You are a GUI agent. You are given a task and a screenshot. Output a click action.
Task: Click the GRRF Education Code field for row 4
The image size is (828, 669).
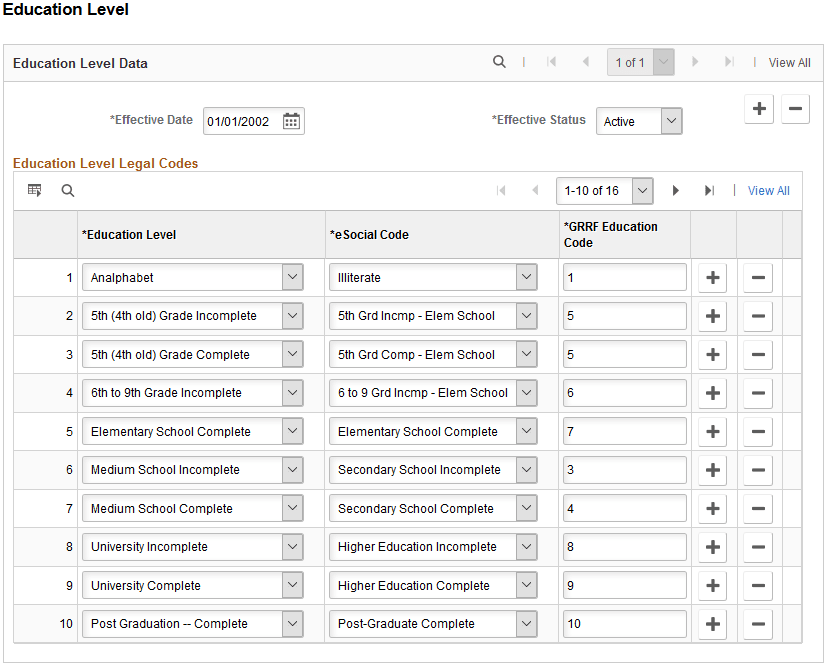tap(625, 392)
